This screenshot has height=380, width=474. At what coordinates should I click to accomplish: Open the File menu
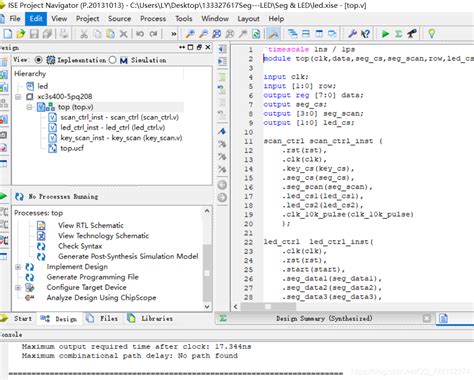pyautogui.click(x=15, y=19)
